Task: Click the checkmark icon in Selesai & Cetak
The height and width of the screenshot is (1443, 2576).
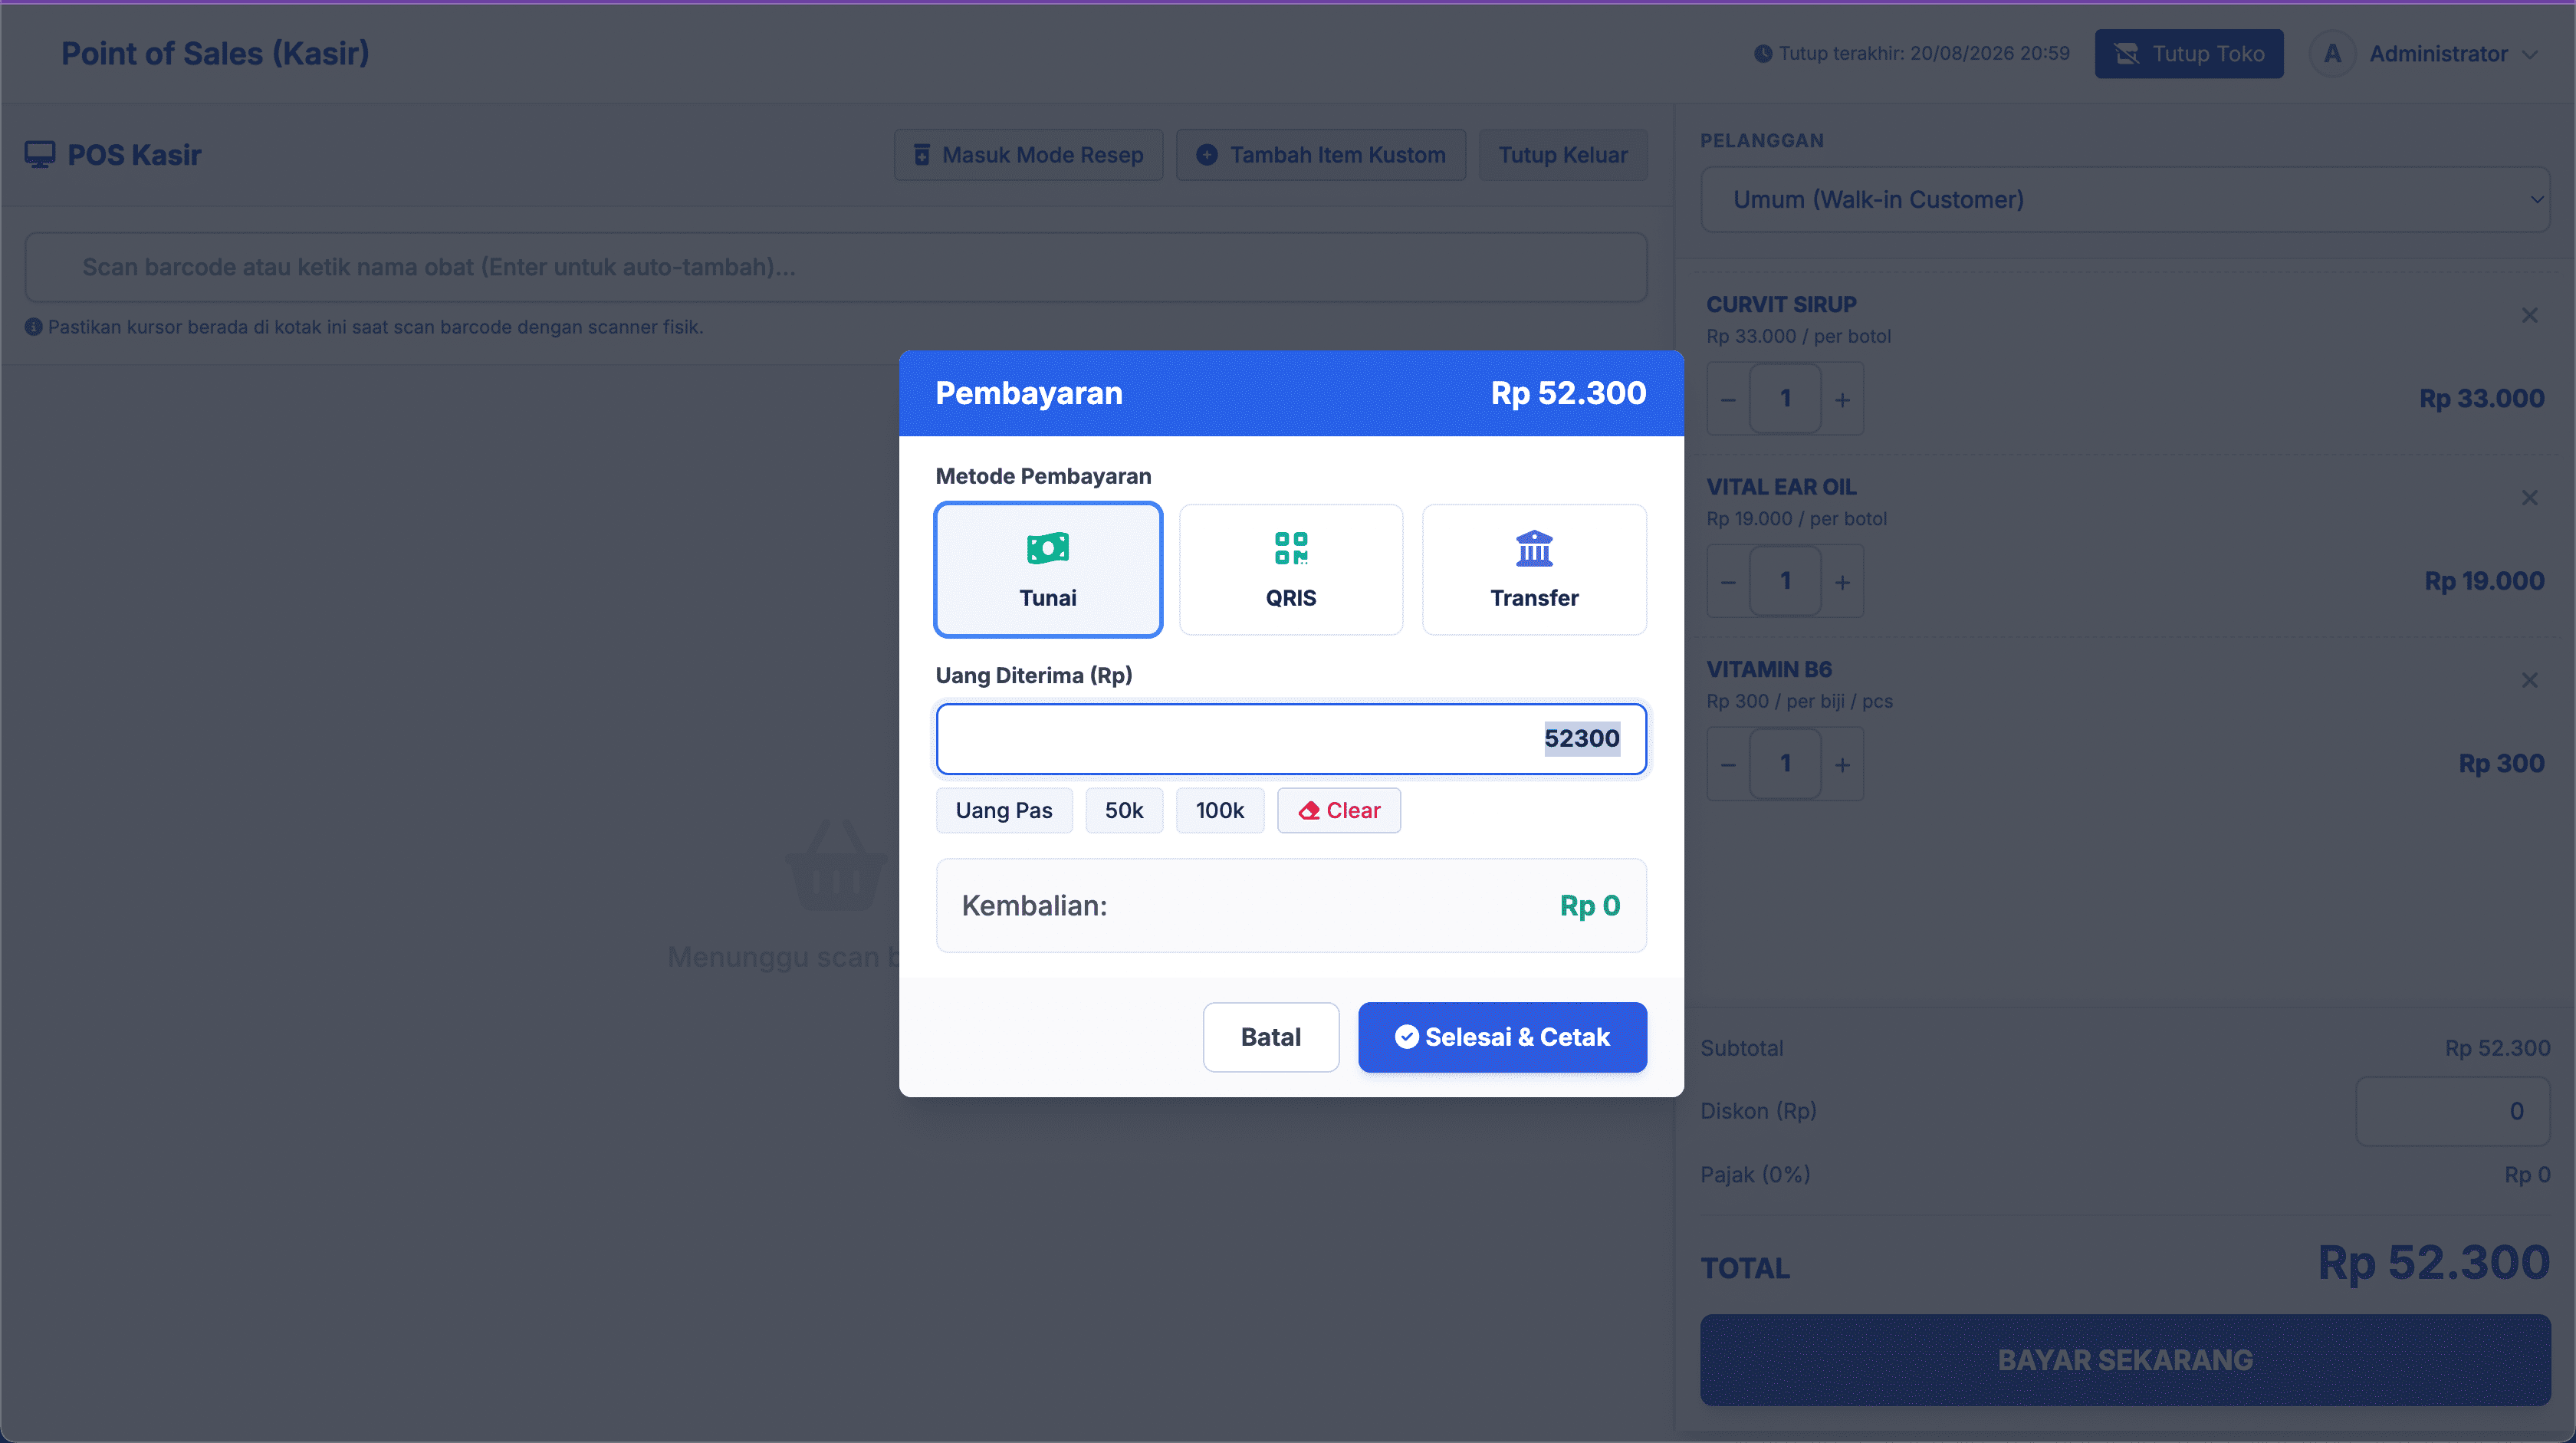Action: [x=1406, y=1037]
